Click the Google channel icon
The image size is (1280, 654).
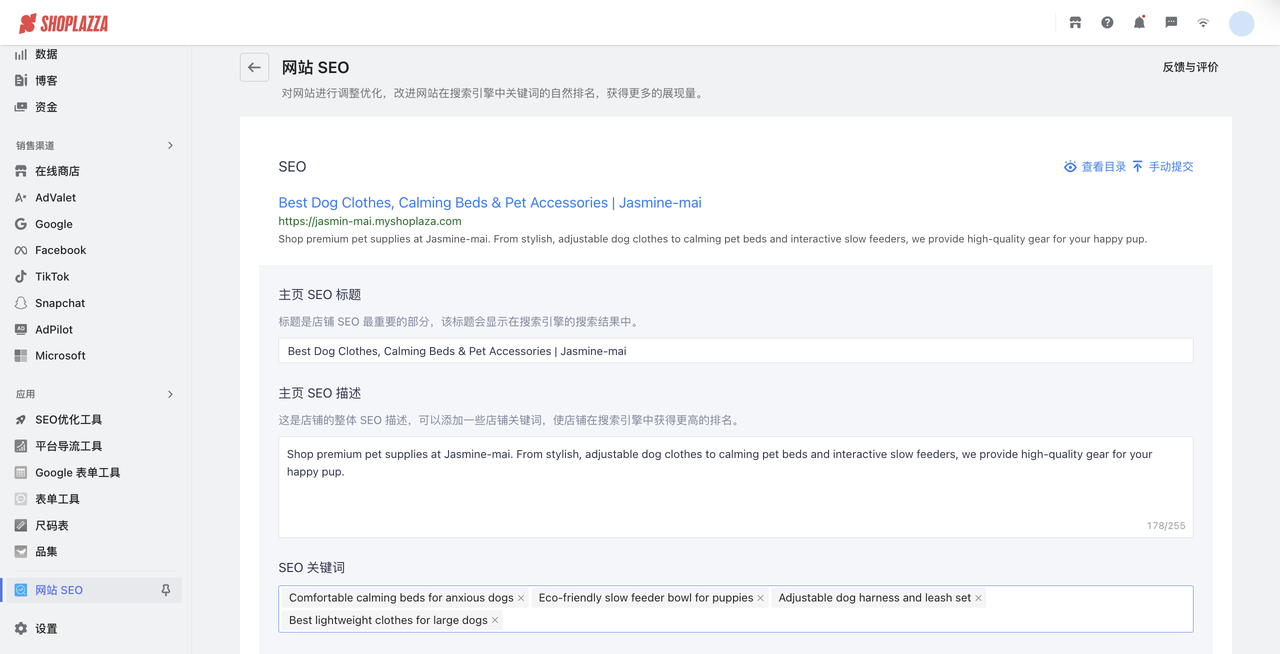[x=21, y=224]
